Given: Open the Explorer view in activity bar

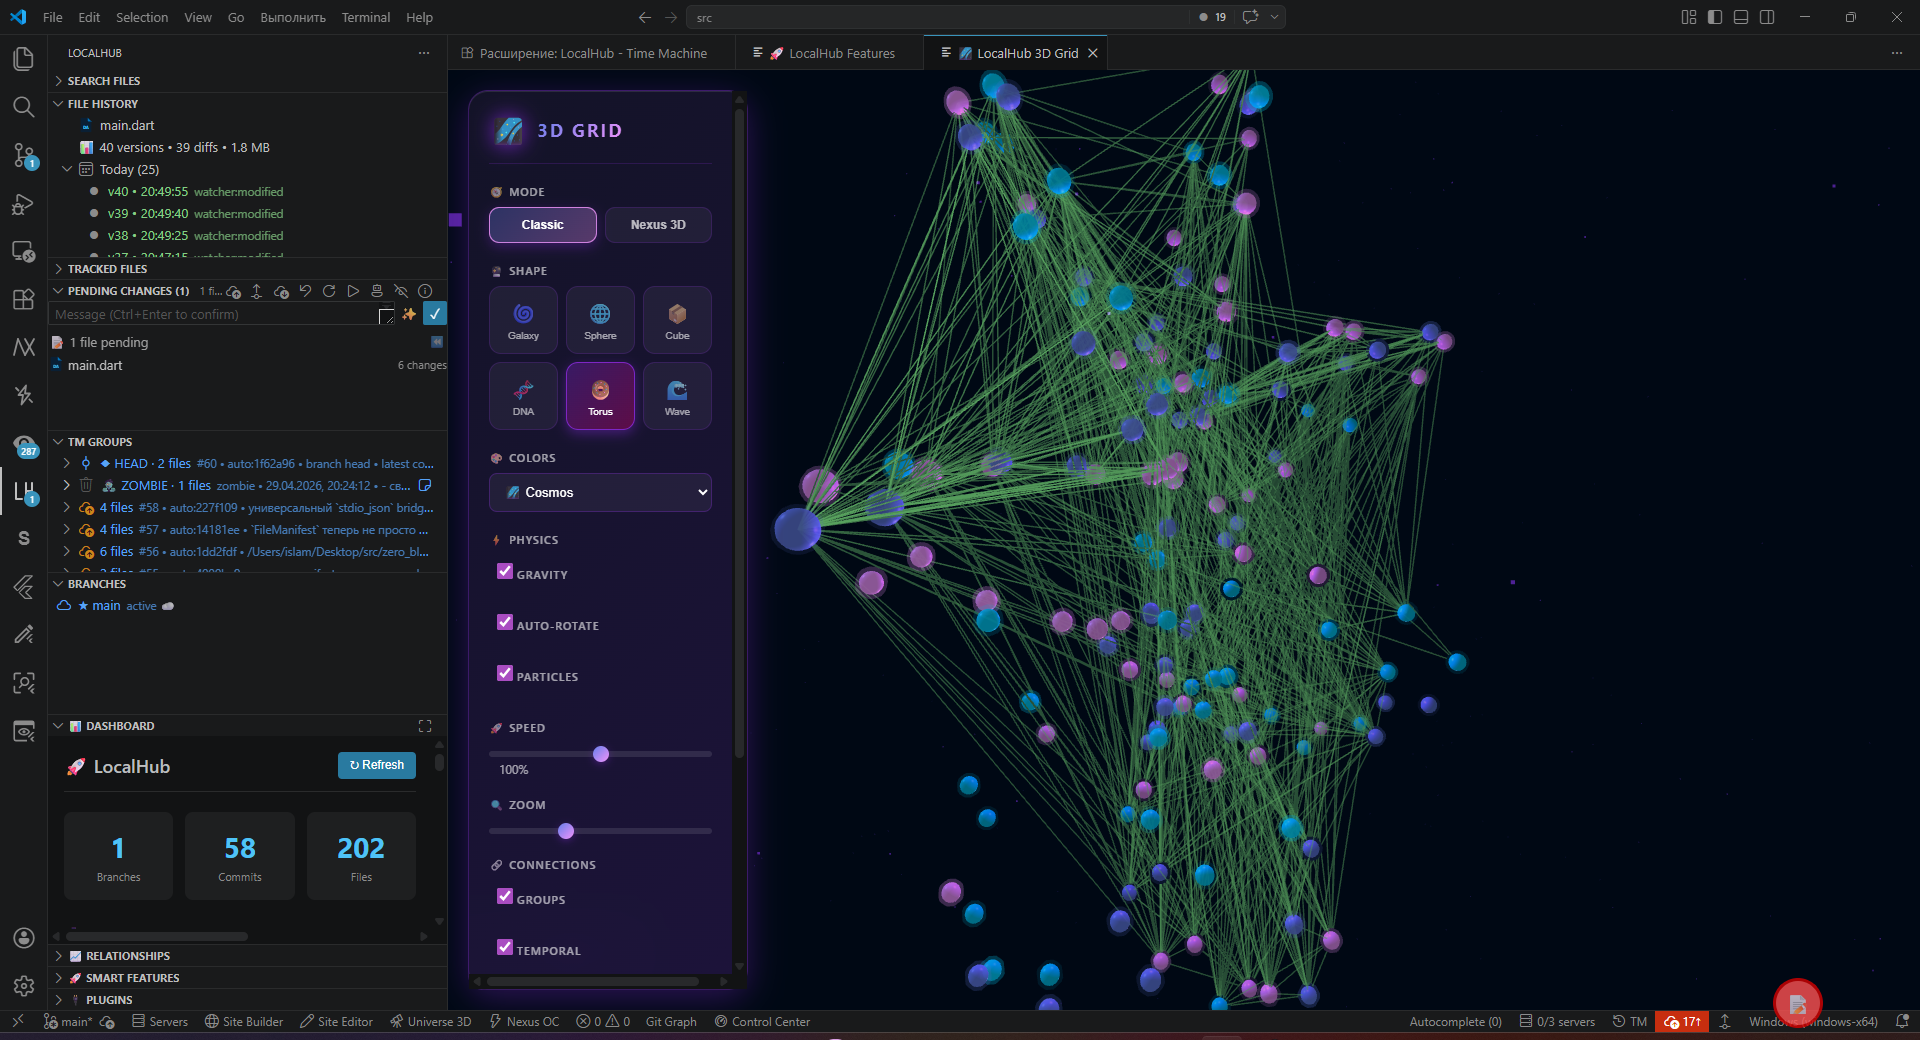Looking at the screenshot, I should (24, 58).
